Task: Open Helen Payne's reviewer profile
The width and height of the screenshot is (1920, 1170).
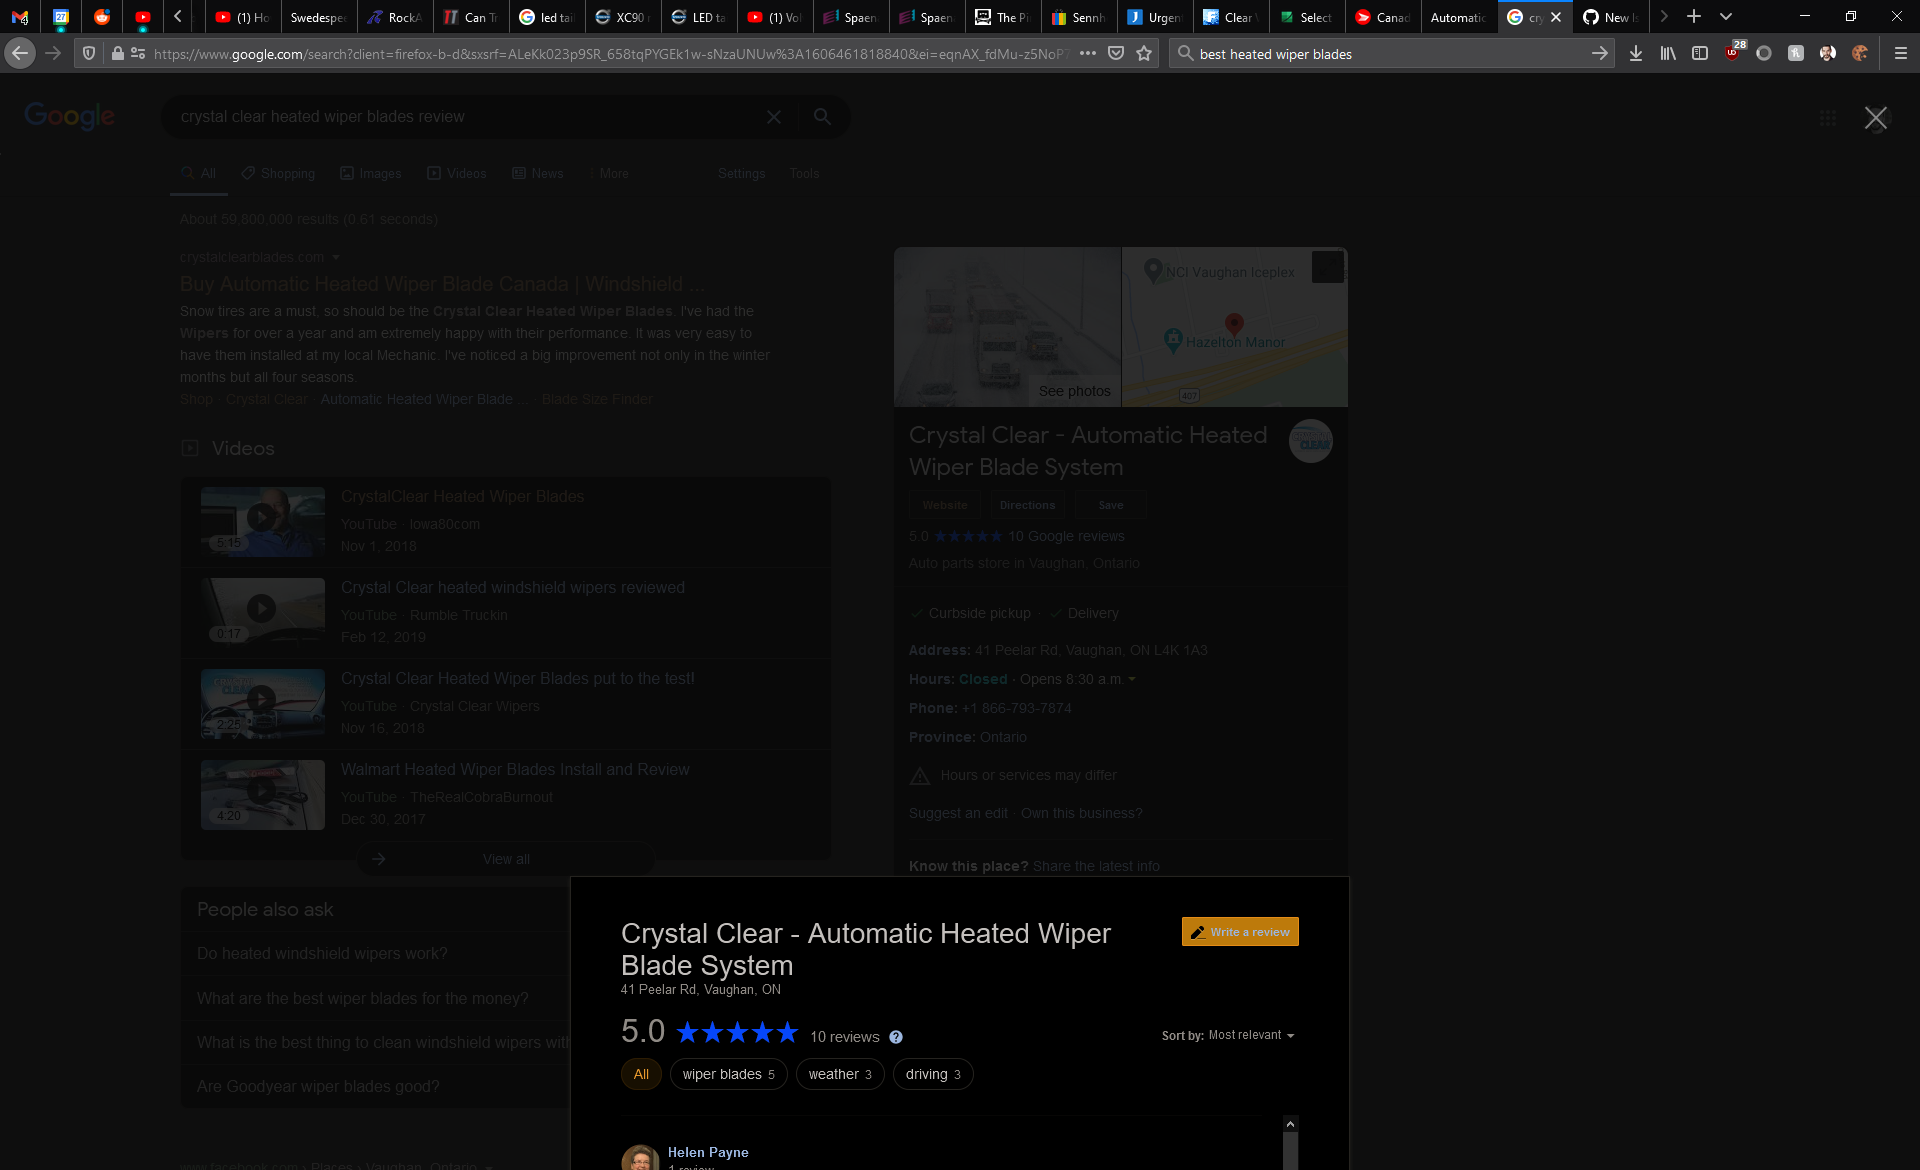Action: click(708, 1152)
